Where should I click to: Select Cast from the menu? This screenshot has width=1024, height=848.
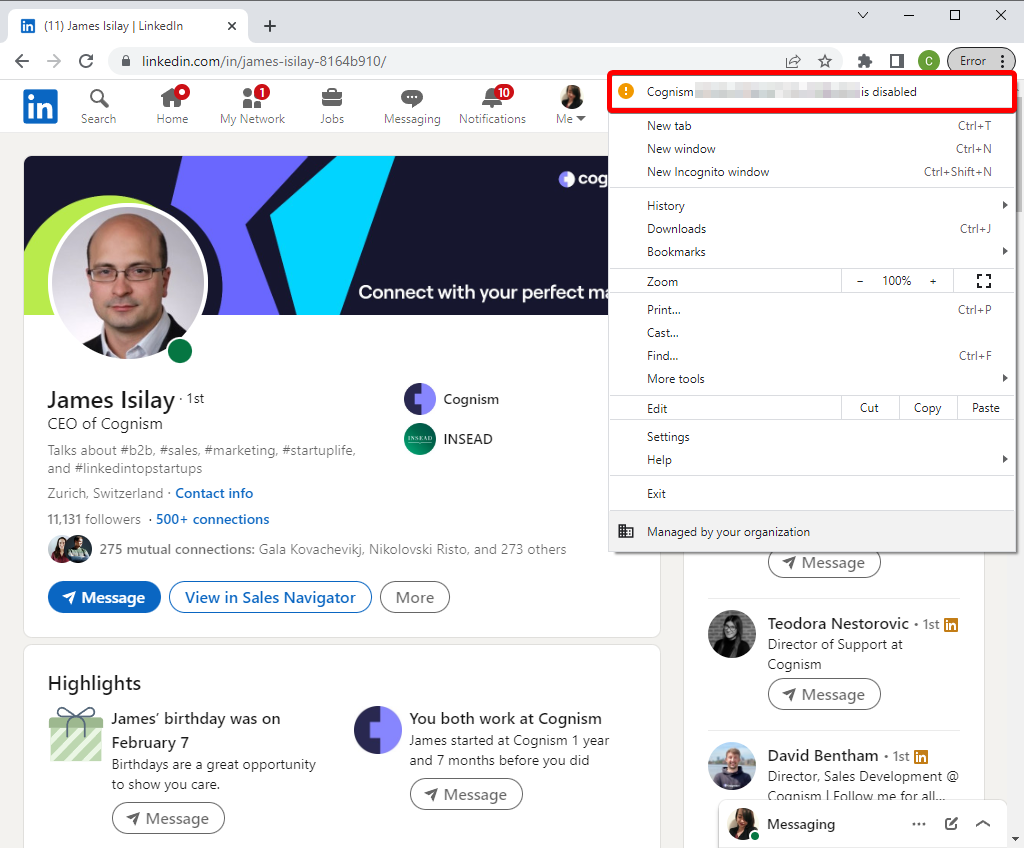(x=812, y=333)
